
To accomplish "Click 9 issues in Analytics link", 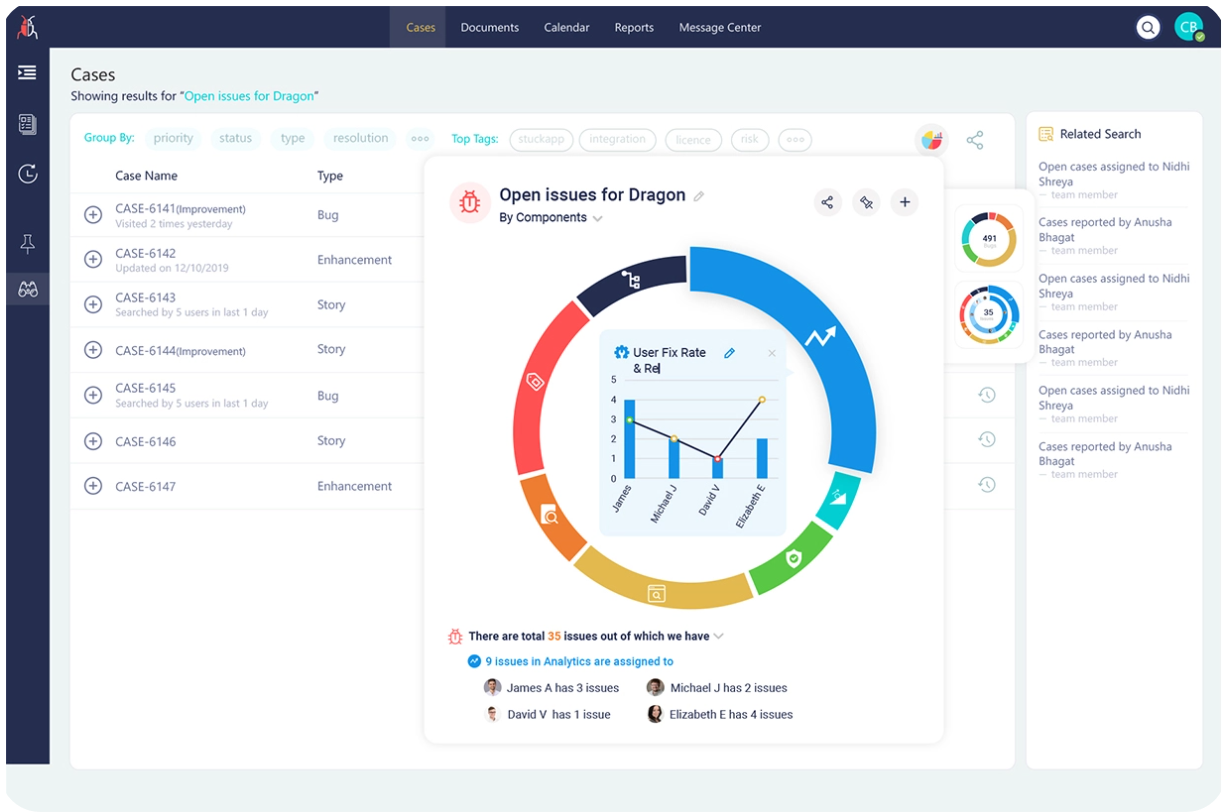I will pos(579,662).
